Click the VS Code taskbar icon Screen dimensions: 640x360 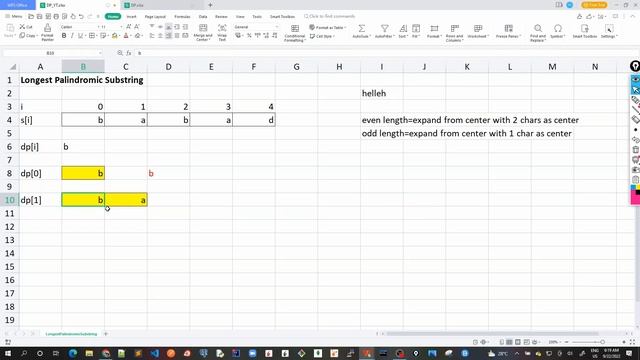[x=155, y=353]
